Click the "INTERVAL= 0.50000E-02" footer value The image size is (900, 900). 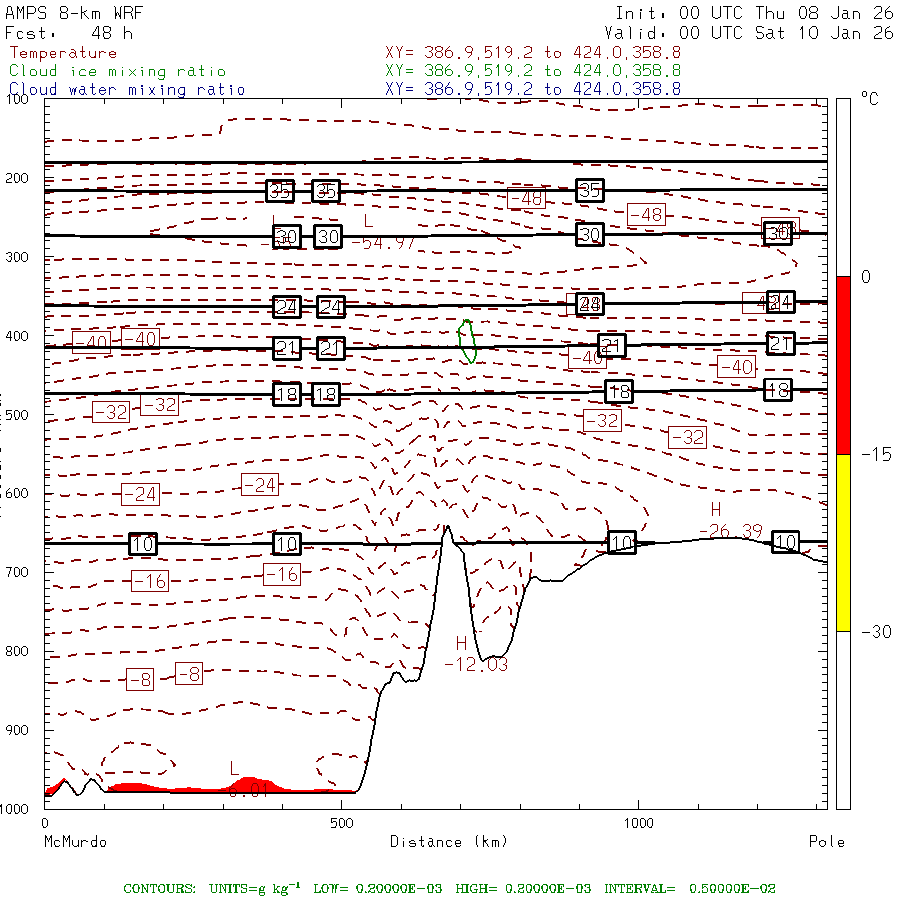pos(689,889)
